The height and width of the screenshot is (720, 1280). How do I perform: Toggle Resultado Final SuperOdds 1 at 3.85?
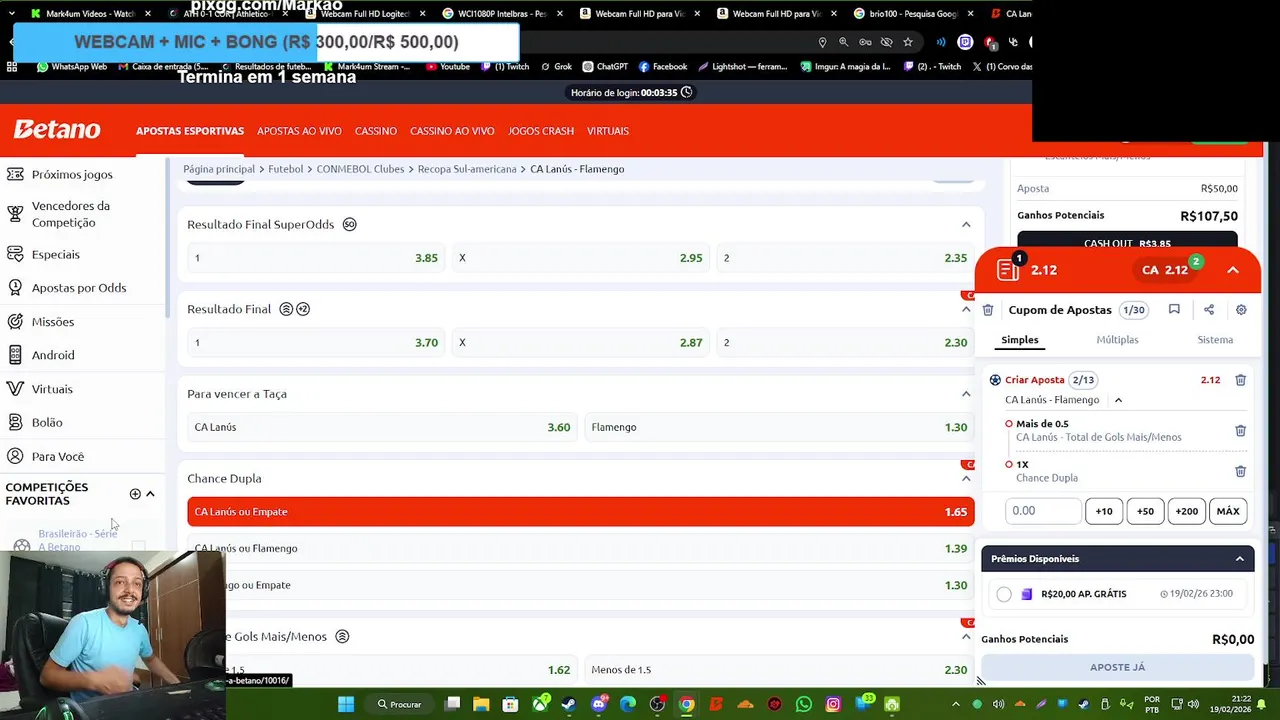click(316, 258)
